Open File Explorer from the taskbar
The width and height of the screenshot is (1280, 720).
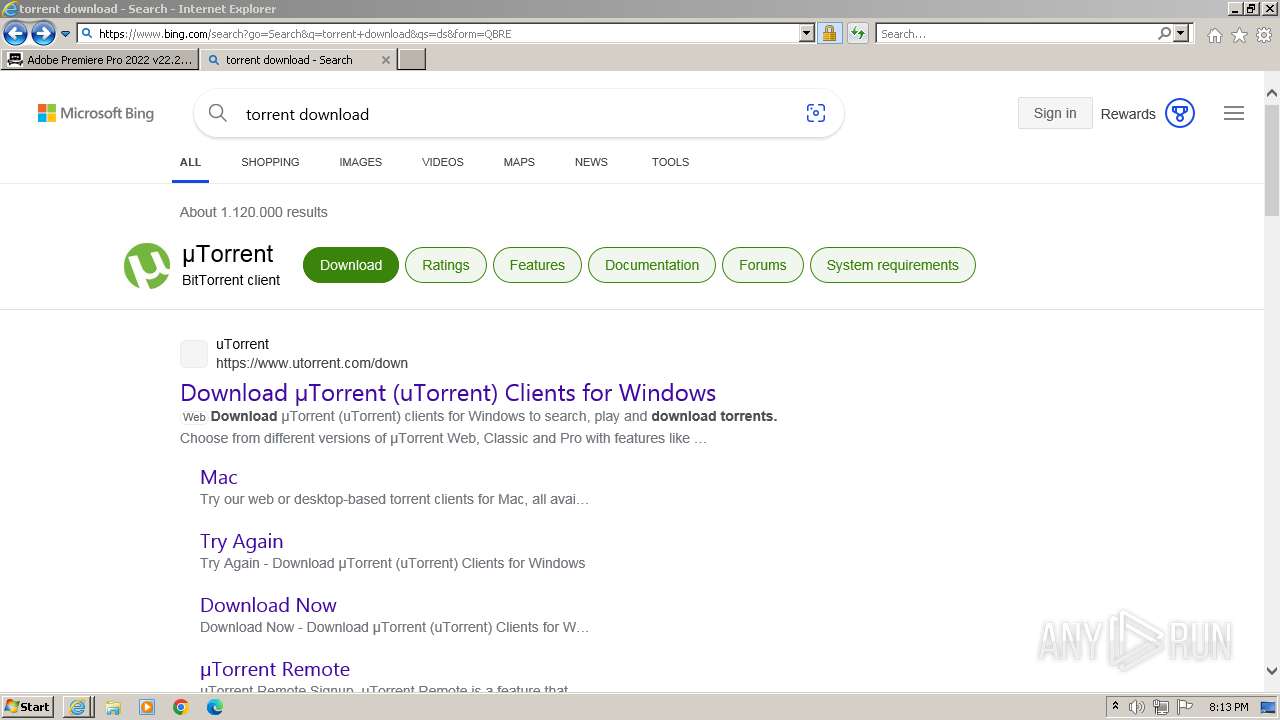(113, 707)
